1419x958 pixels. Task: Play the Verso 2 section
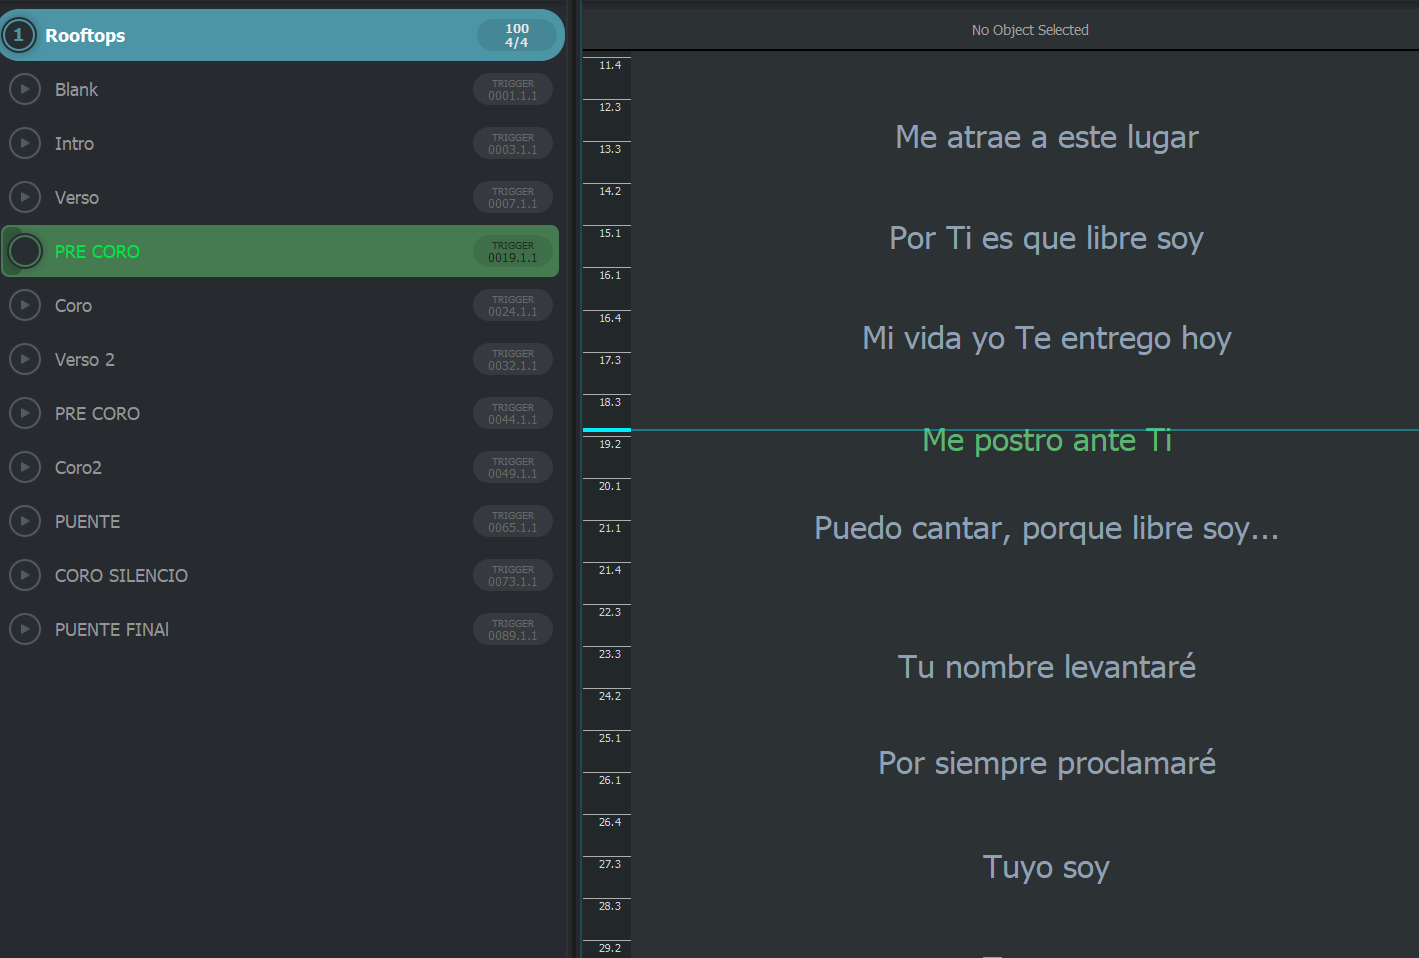pos(25,359)
